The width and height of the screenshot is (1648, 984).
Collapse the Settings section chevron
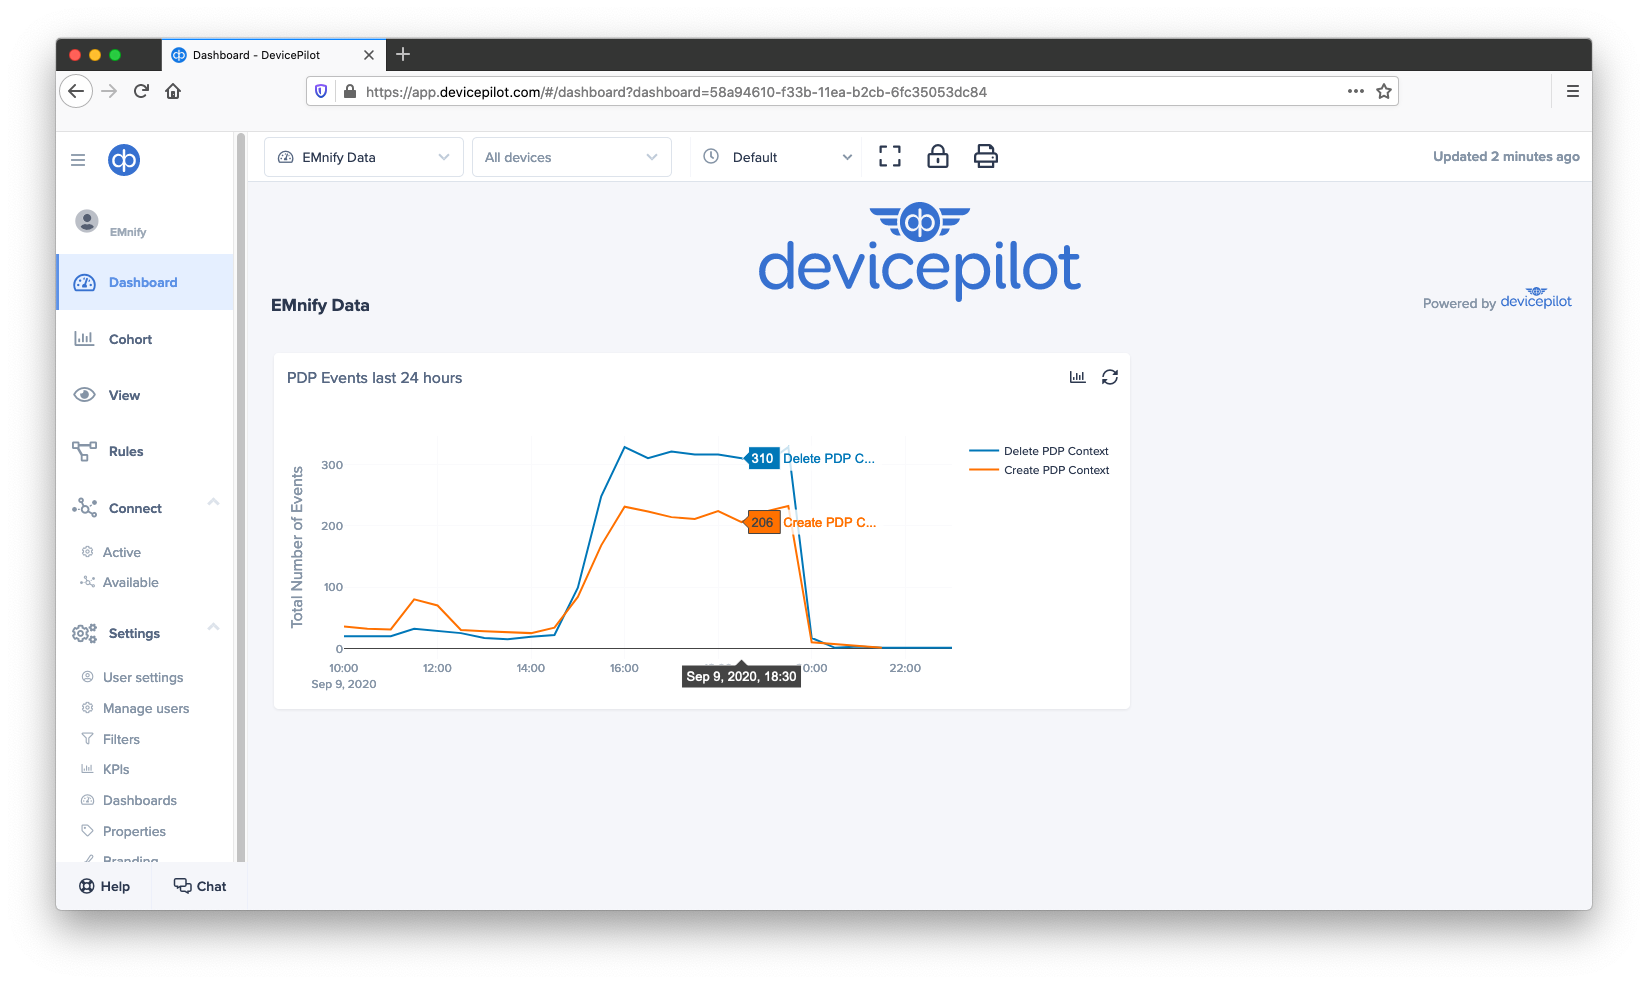(213, 627)
